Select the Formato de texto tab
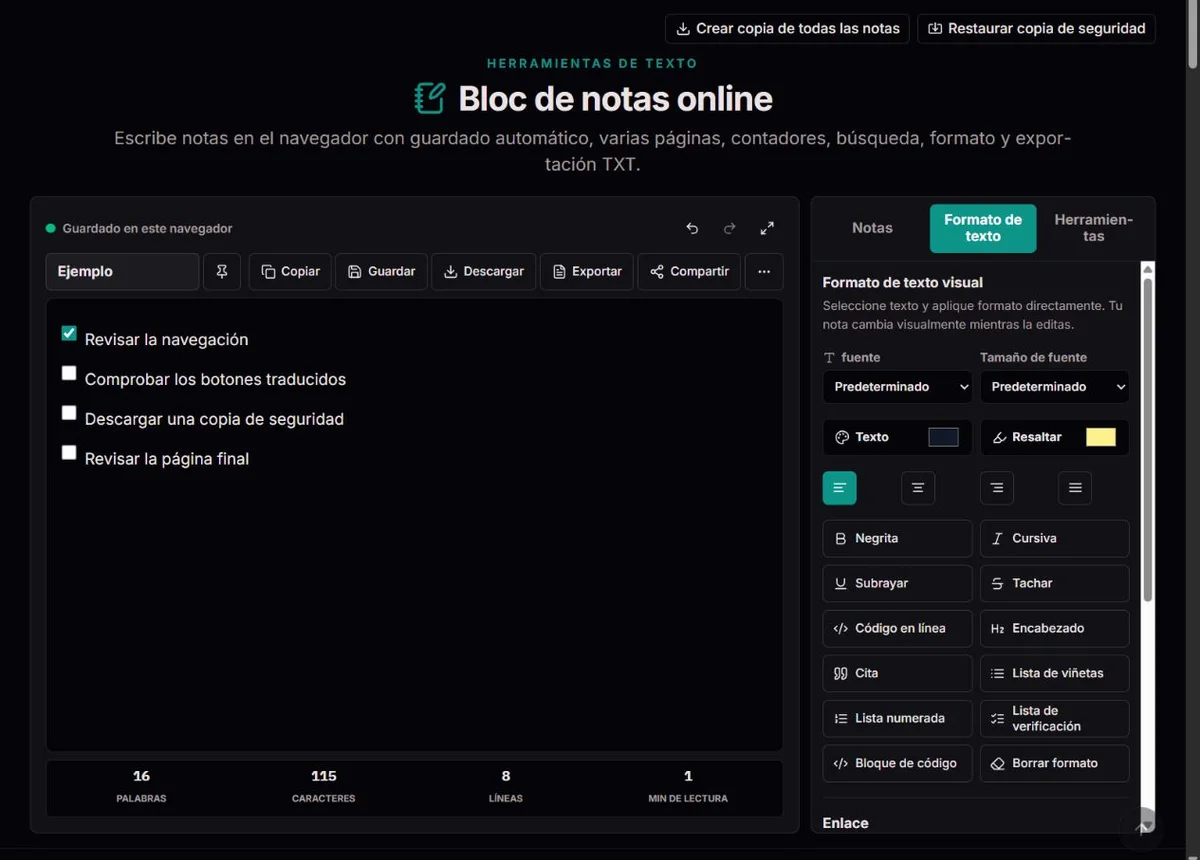 pos(983,228)
